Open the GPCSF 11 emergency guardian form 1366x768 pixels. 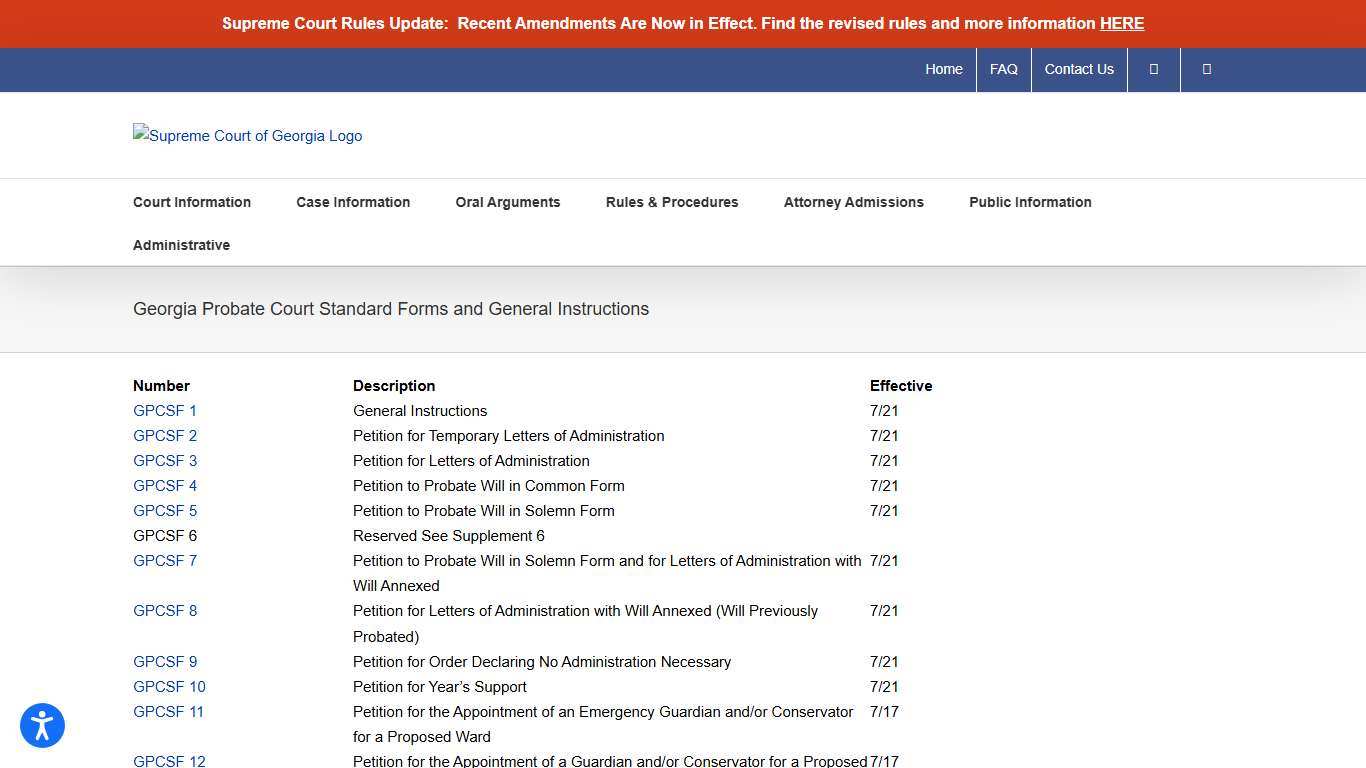point(168,712)
